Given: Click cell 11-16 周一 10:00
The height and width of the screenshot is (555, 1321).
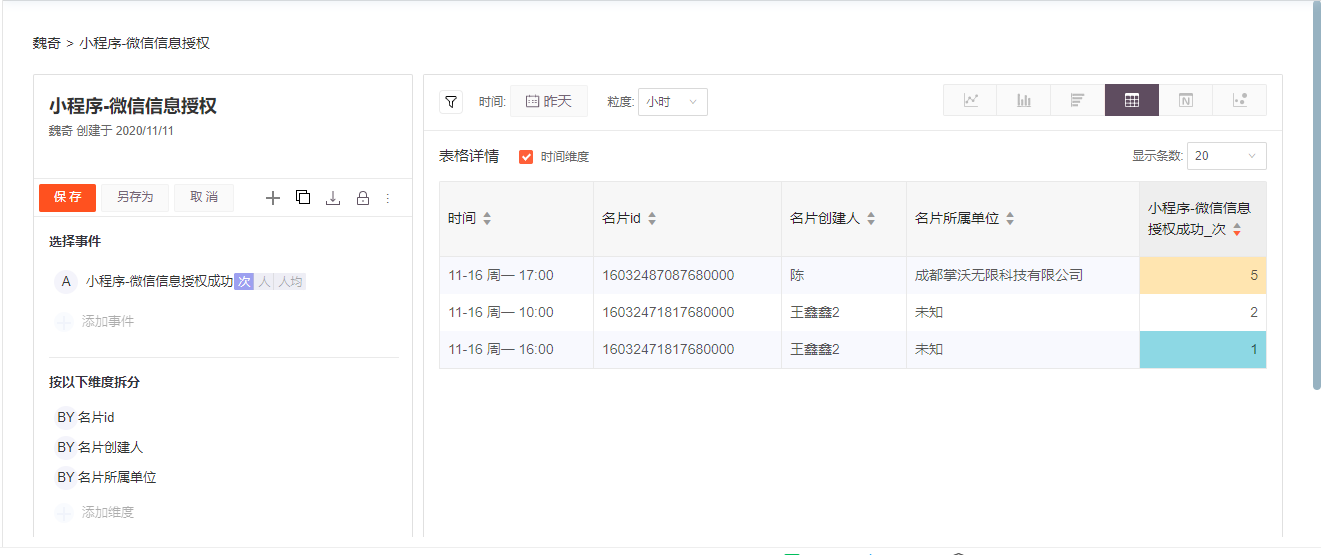Looking at the screenshot, I should click(x=516, y=312).
